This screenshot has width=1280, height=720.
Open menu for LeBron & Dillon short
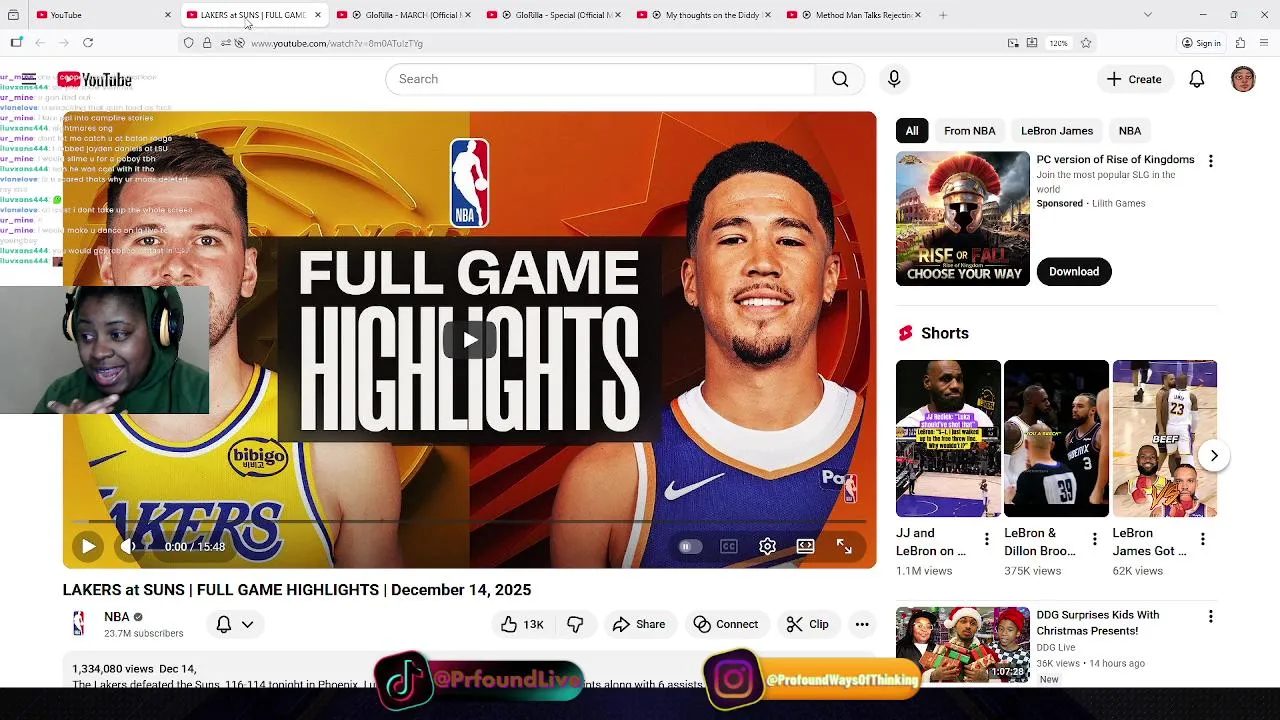click(x=1094, y=540)
